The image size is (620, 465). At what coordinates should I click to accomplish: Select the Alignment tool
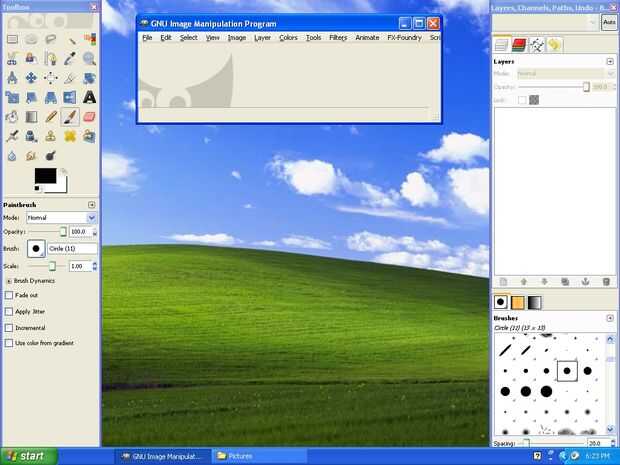click(x=51, y=78)
